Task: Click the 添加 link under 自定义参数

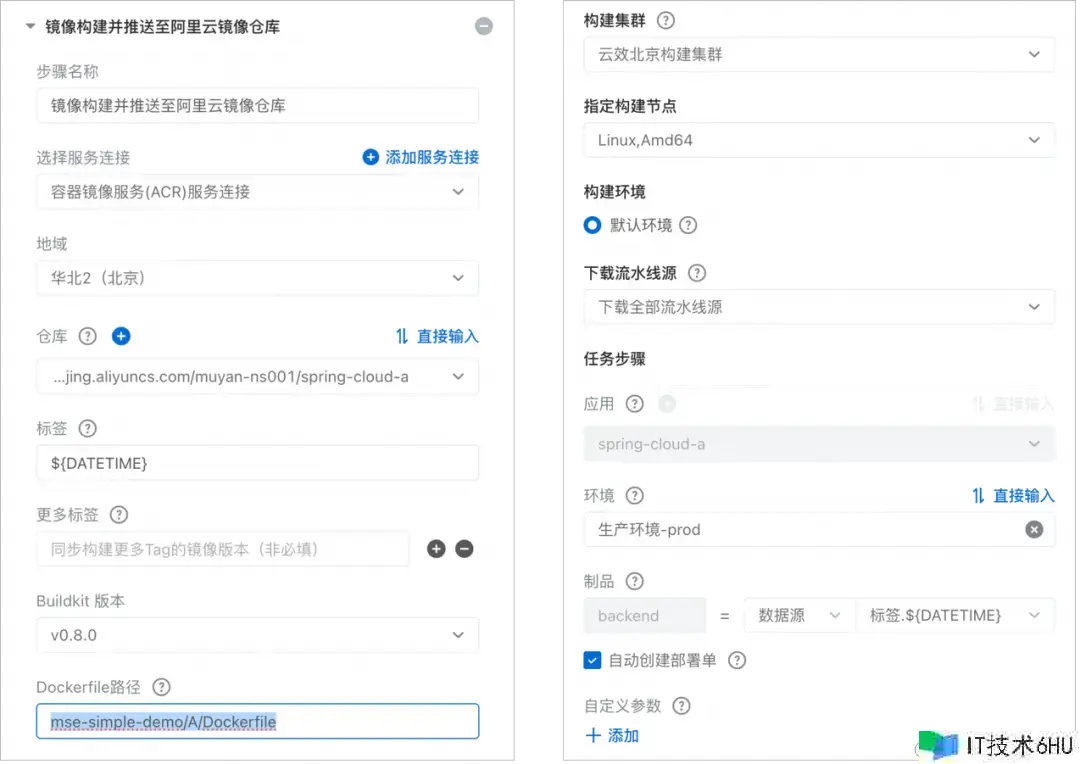Action: (x=612, y=736)
